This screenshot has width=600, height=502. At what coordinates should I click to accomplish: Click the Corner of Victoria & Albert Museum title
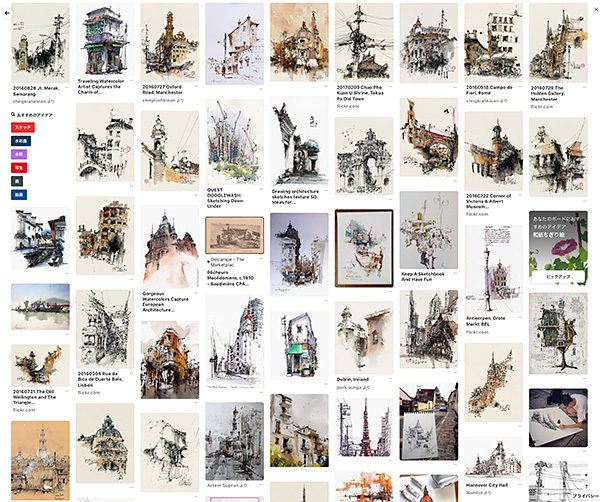tap(489, 201)
